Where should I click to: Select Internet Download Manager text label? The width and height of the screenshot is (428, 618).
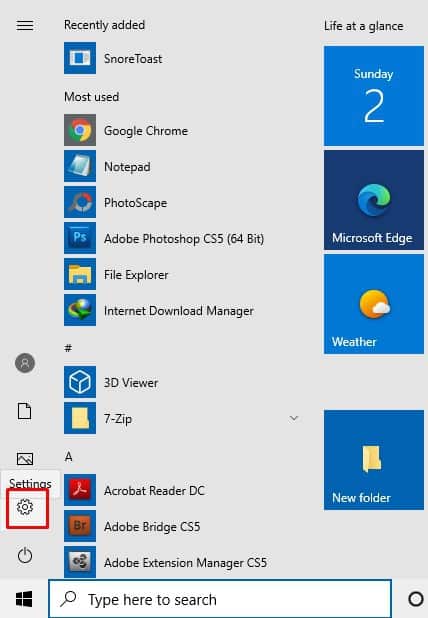(179, 311)
